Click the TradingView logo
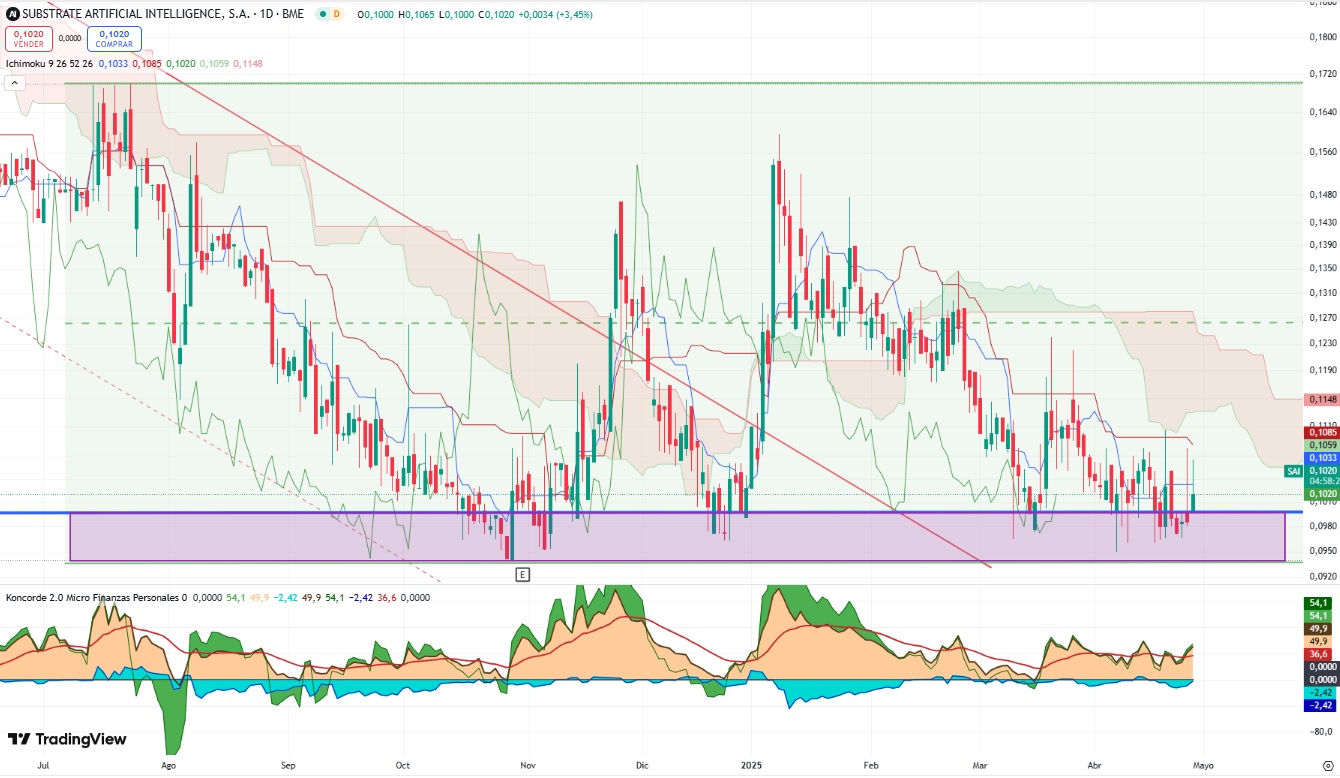Viewport: 1340px width, 778px height. coord(67,739)
